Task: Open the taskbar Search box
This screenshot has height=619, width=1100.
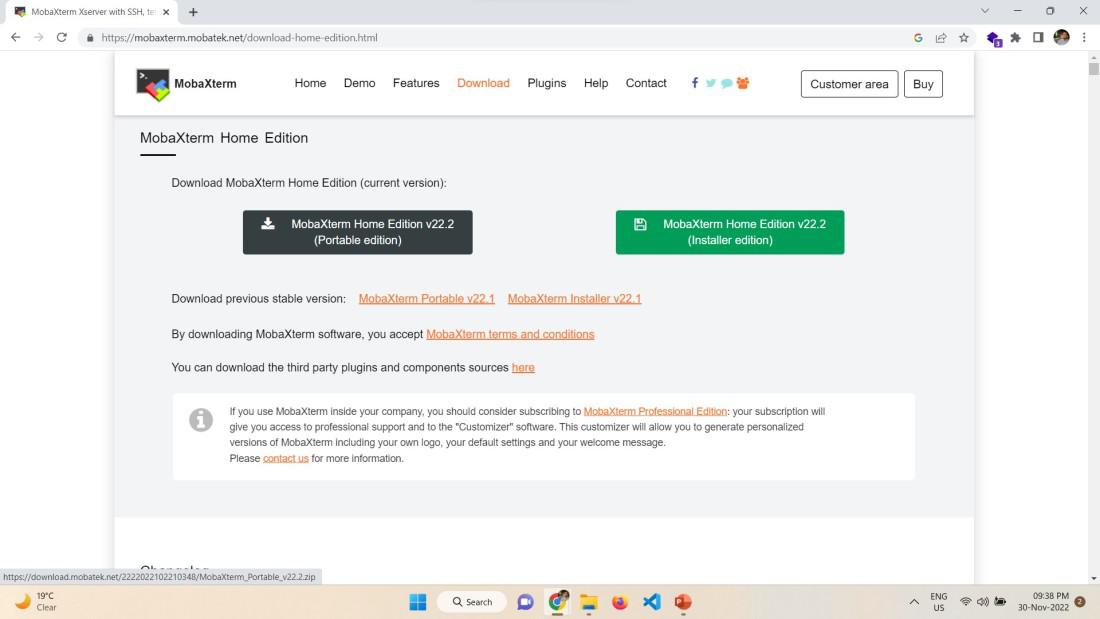Action: click(x=472, y=602)
